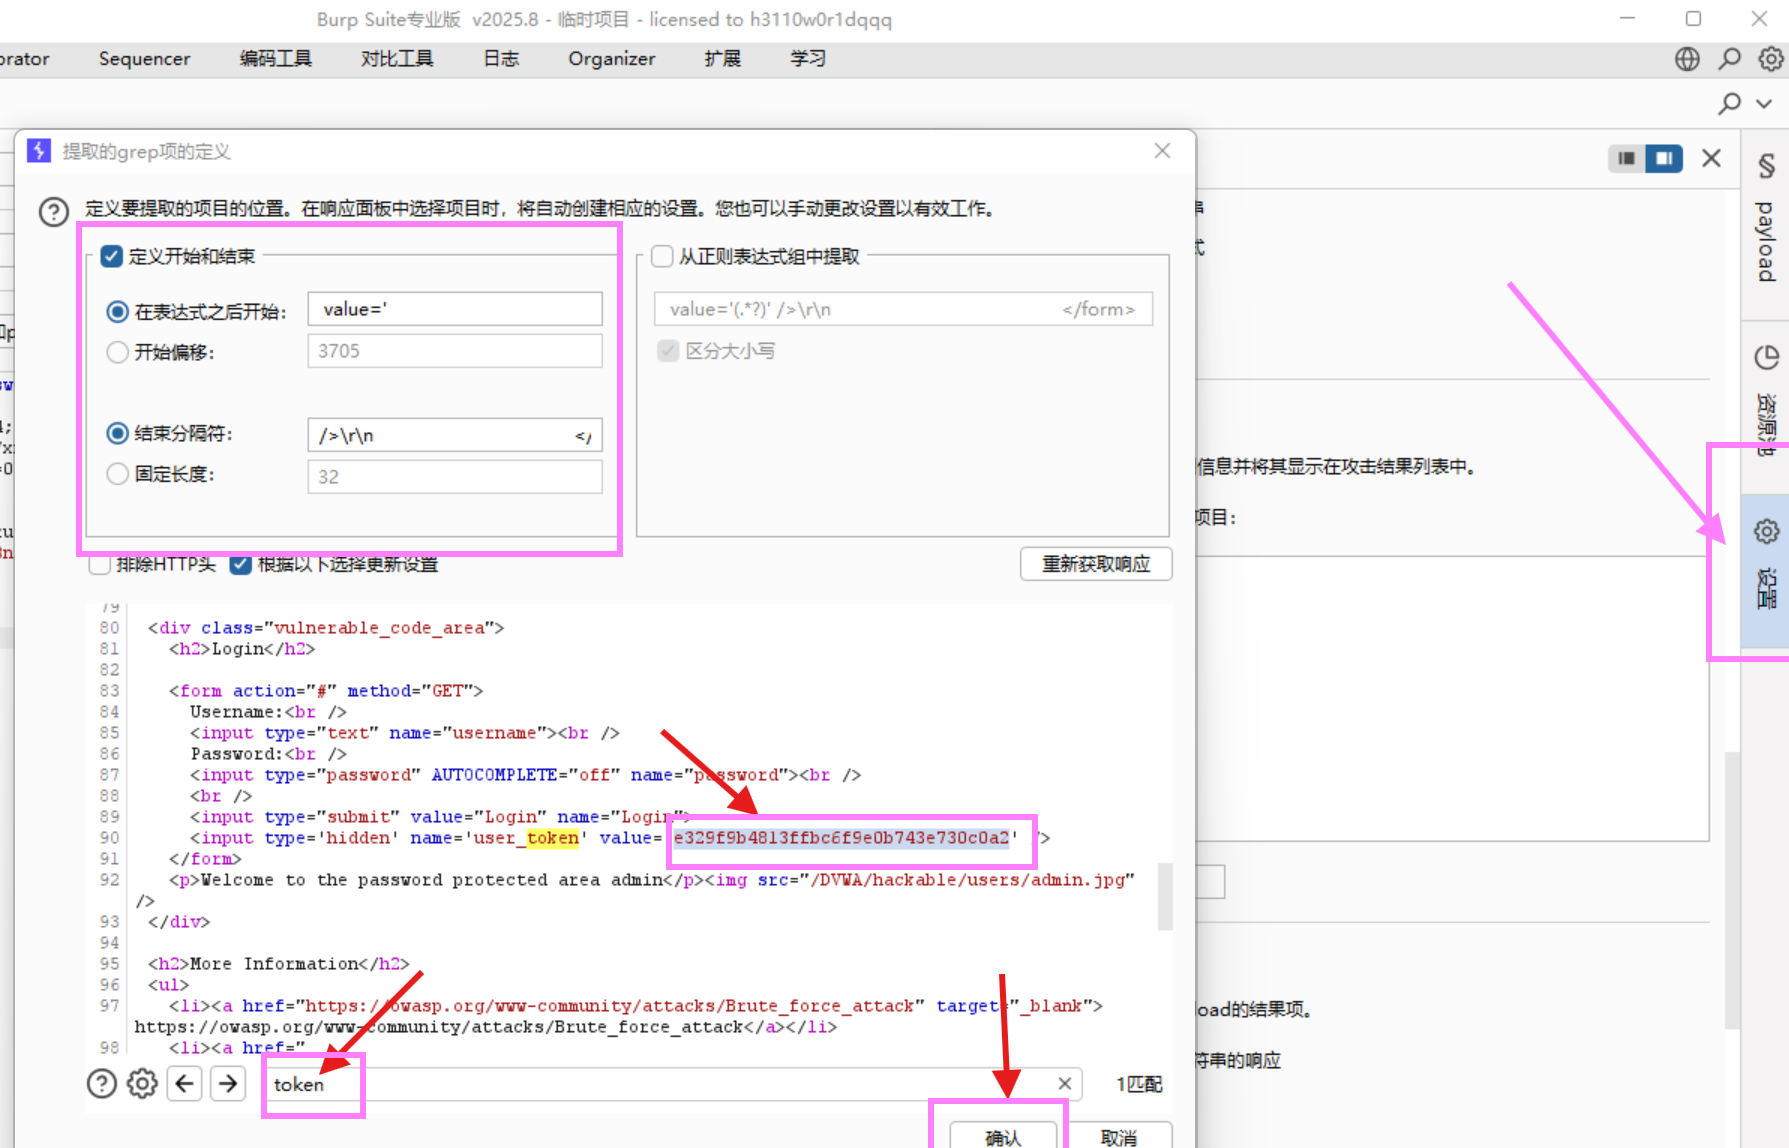Click the search icon below top bar

point(1729,103)
